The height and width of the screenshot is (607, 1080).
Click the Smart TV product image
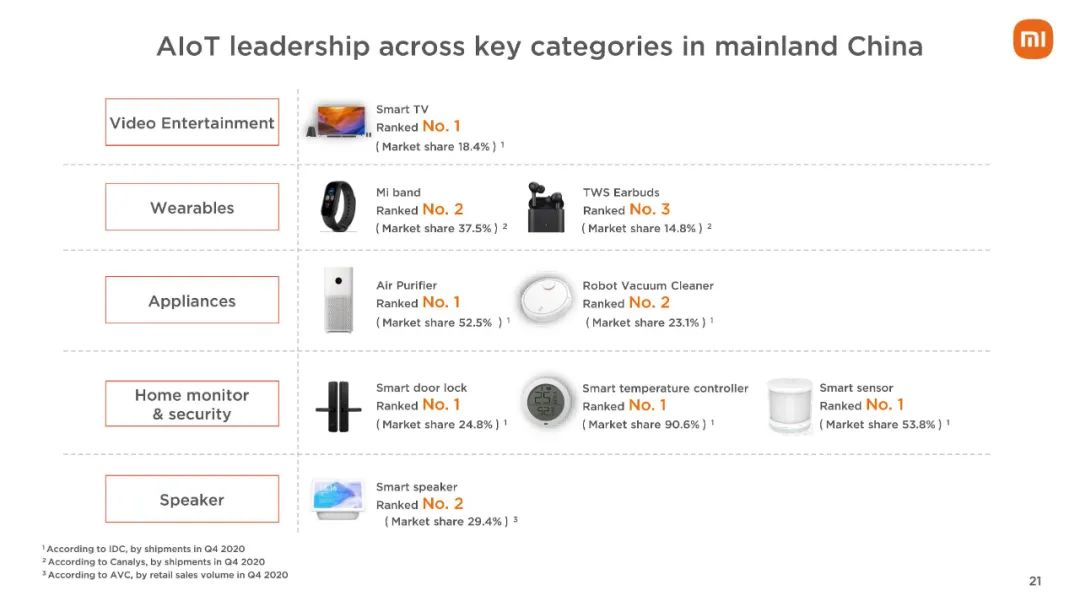click(x=339, y=122)
